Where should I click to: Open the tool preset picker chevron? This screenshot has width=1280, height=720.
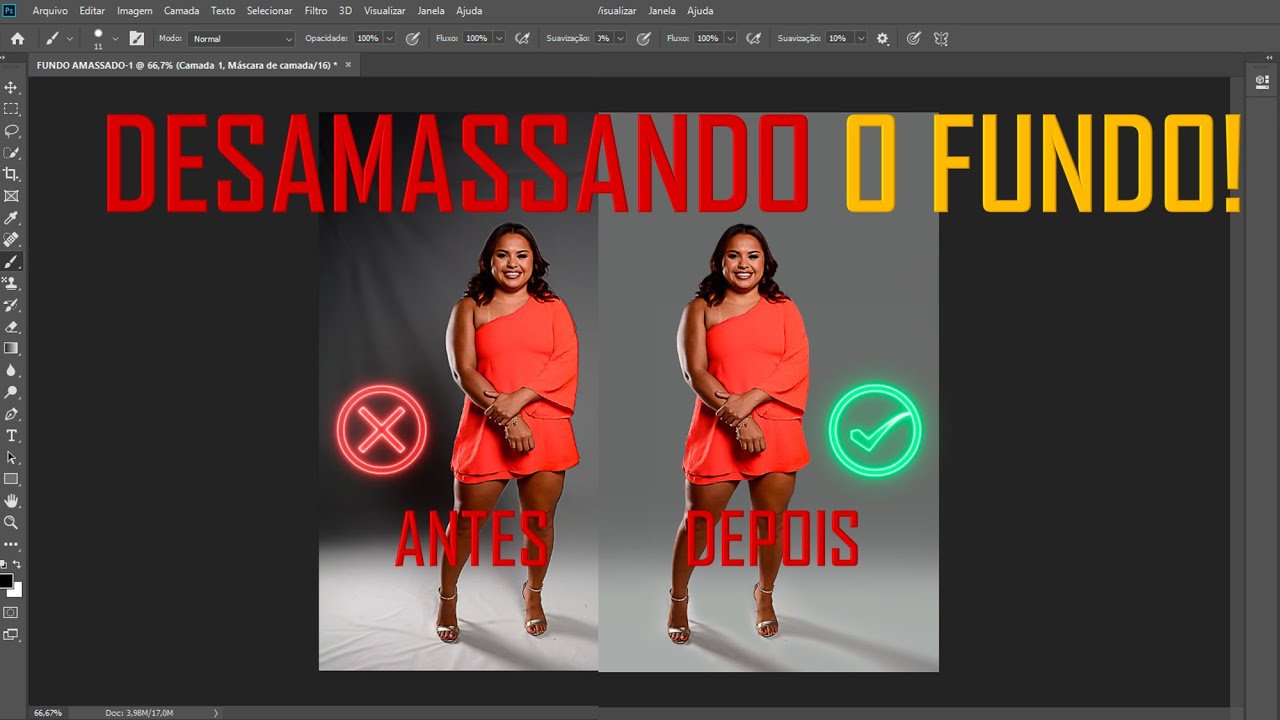[69, 39]
